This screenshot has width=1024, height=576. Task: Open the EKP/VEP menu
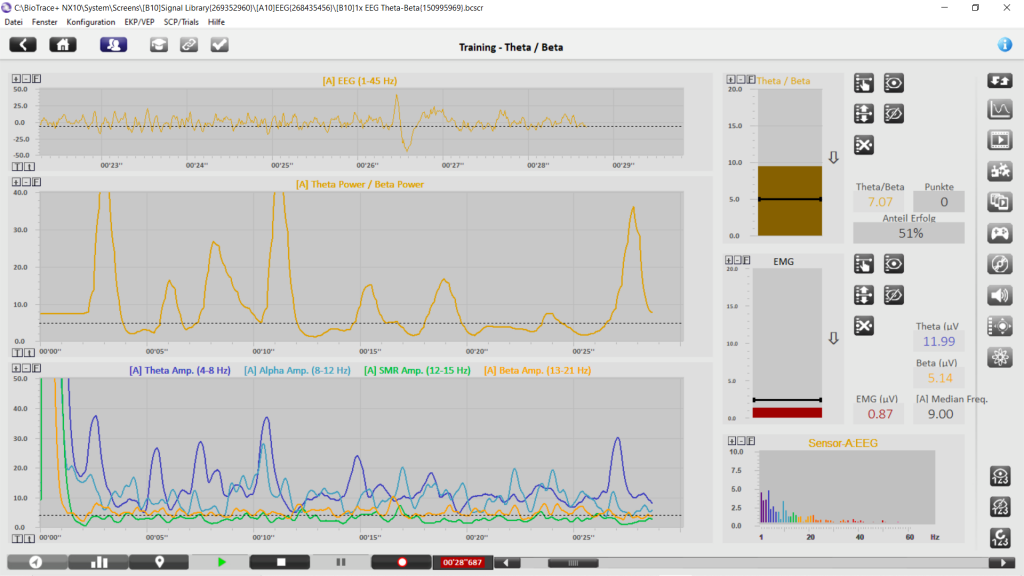click(x=139, y=22)
